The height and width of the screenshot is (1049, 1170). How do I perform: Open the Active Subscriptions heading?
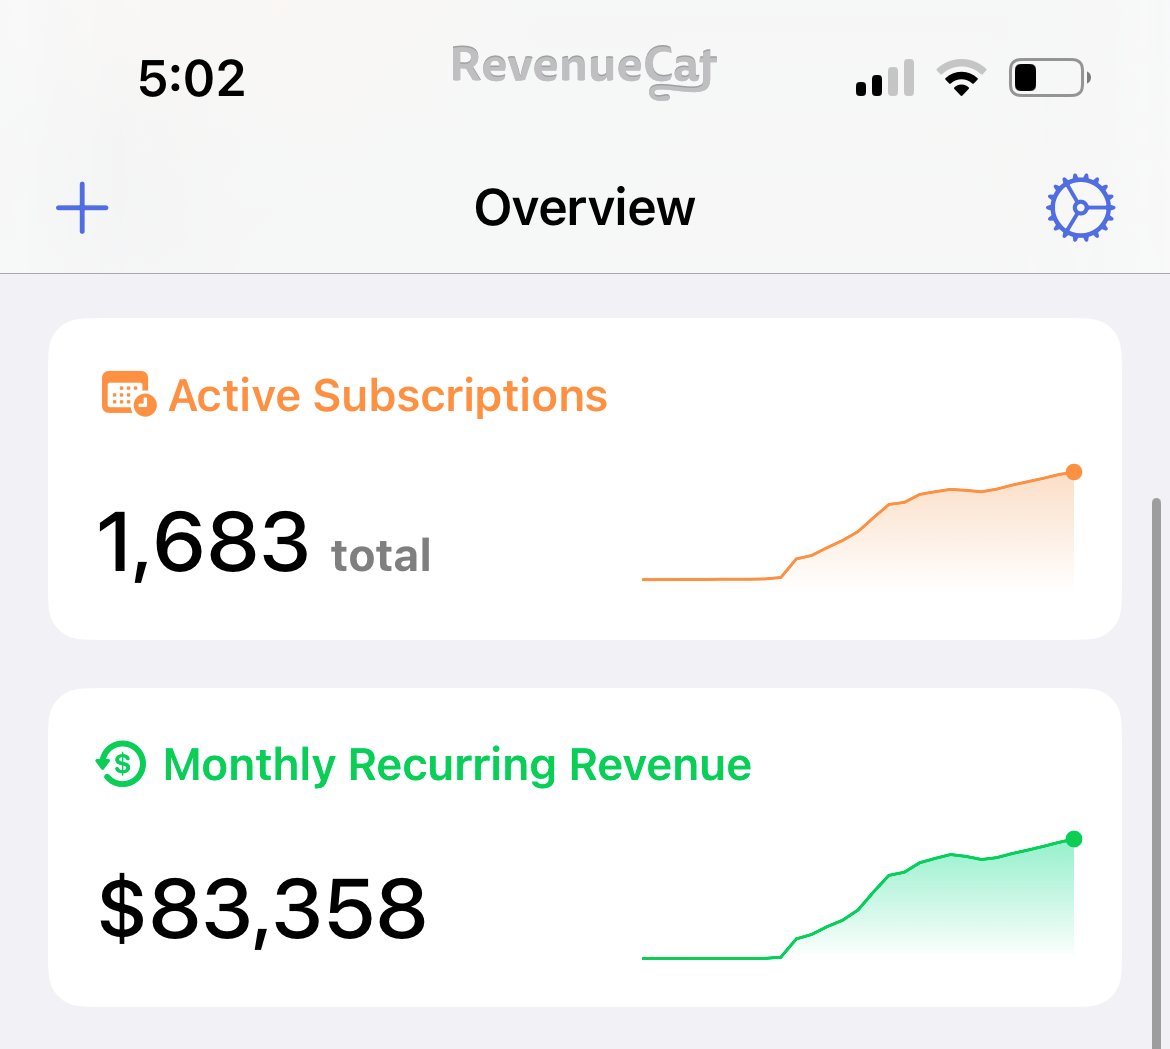387,395
